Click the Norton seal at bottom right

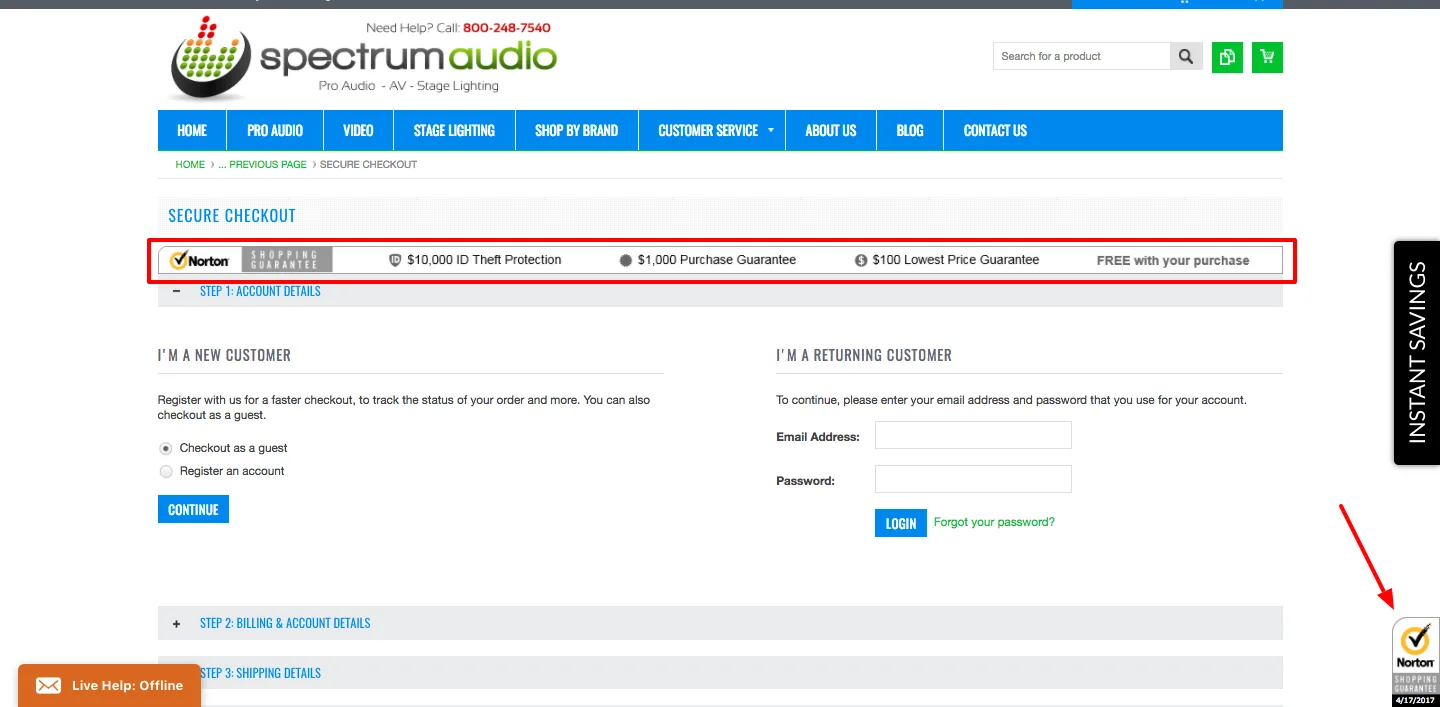pyautogui.click(x=1415, y=660)
